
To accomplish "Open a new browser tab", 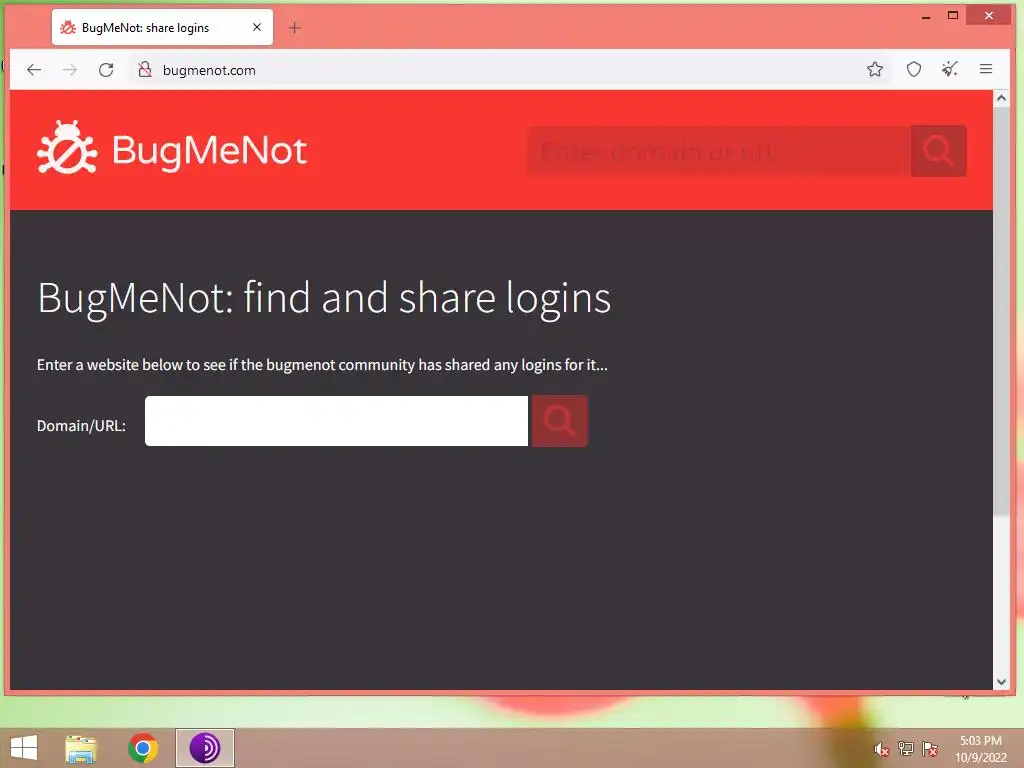I will (x=295, y=27).
